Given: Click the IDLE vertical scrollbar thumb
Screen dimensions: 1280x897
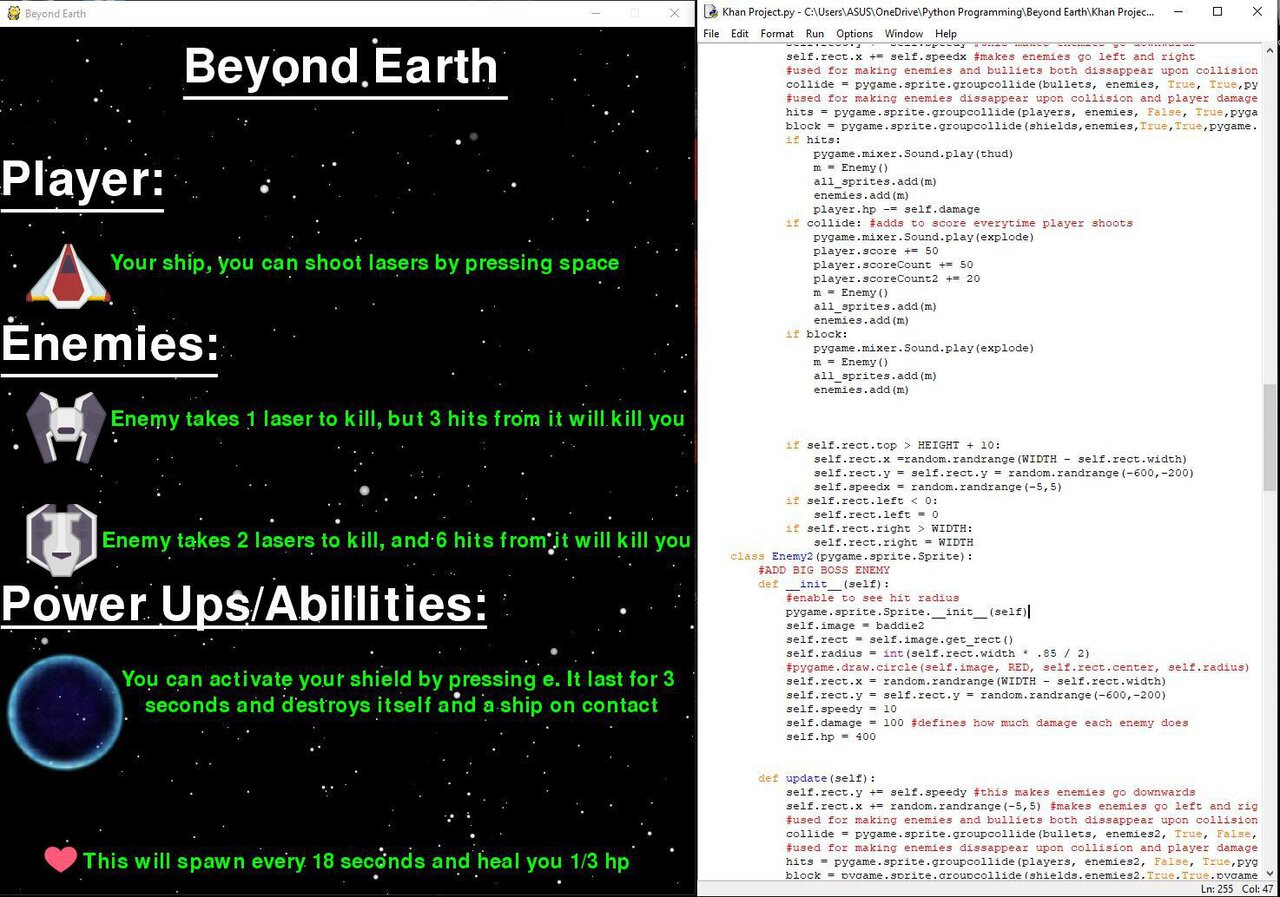Looking at the screenshot, I should 1271,435.
